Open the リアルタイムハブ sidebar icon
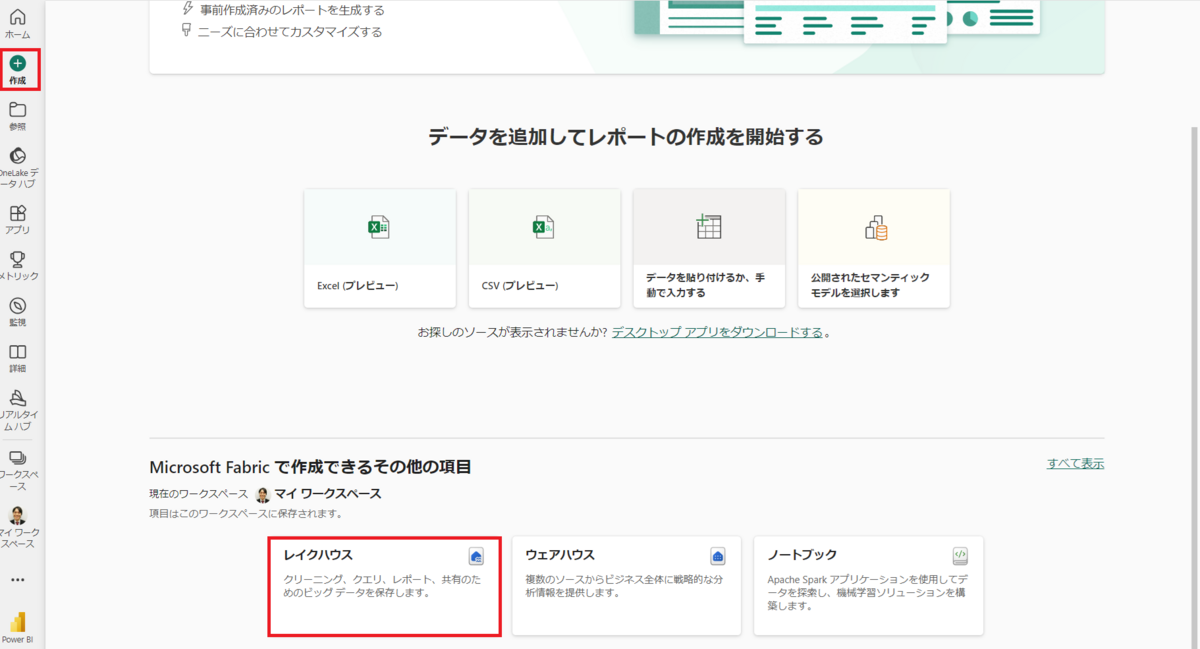The width and height of the screenshot is (1200, 649). (x=18, y=398)
